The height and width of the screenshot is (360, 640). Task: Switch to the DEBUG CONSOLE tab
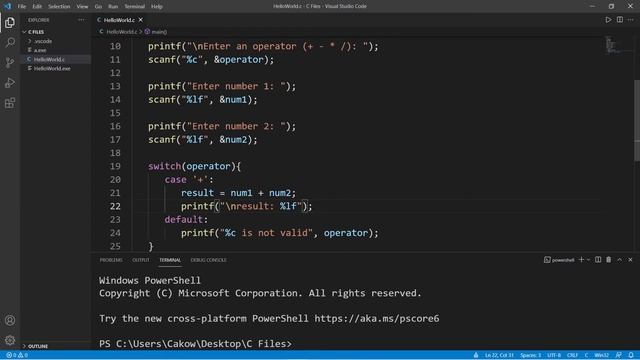click(209, 260)
